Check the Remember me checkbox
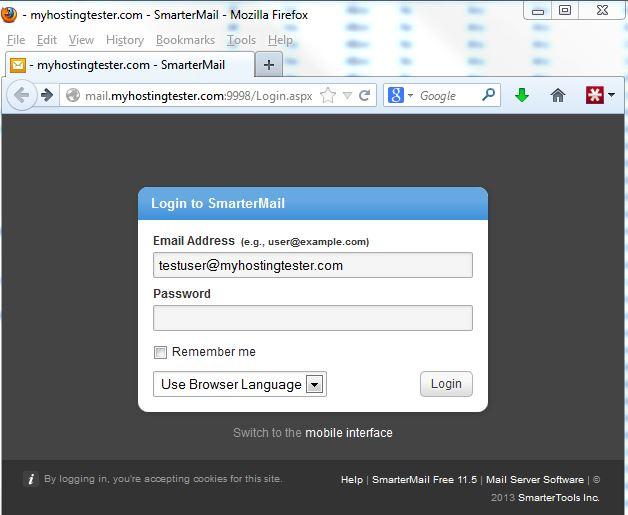The image size is (628, 515). pyautogui.click(x=160, y=352)
